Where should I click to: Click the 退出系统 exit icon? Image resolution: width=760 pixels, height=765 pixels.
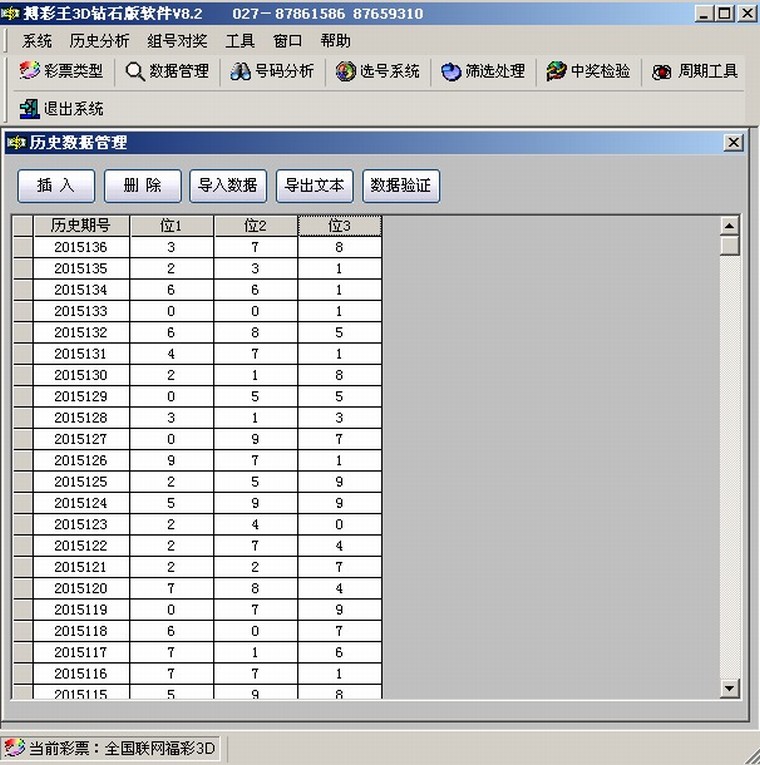pyautogui.click(x=29, y=108)
